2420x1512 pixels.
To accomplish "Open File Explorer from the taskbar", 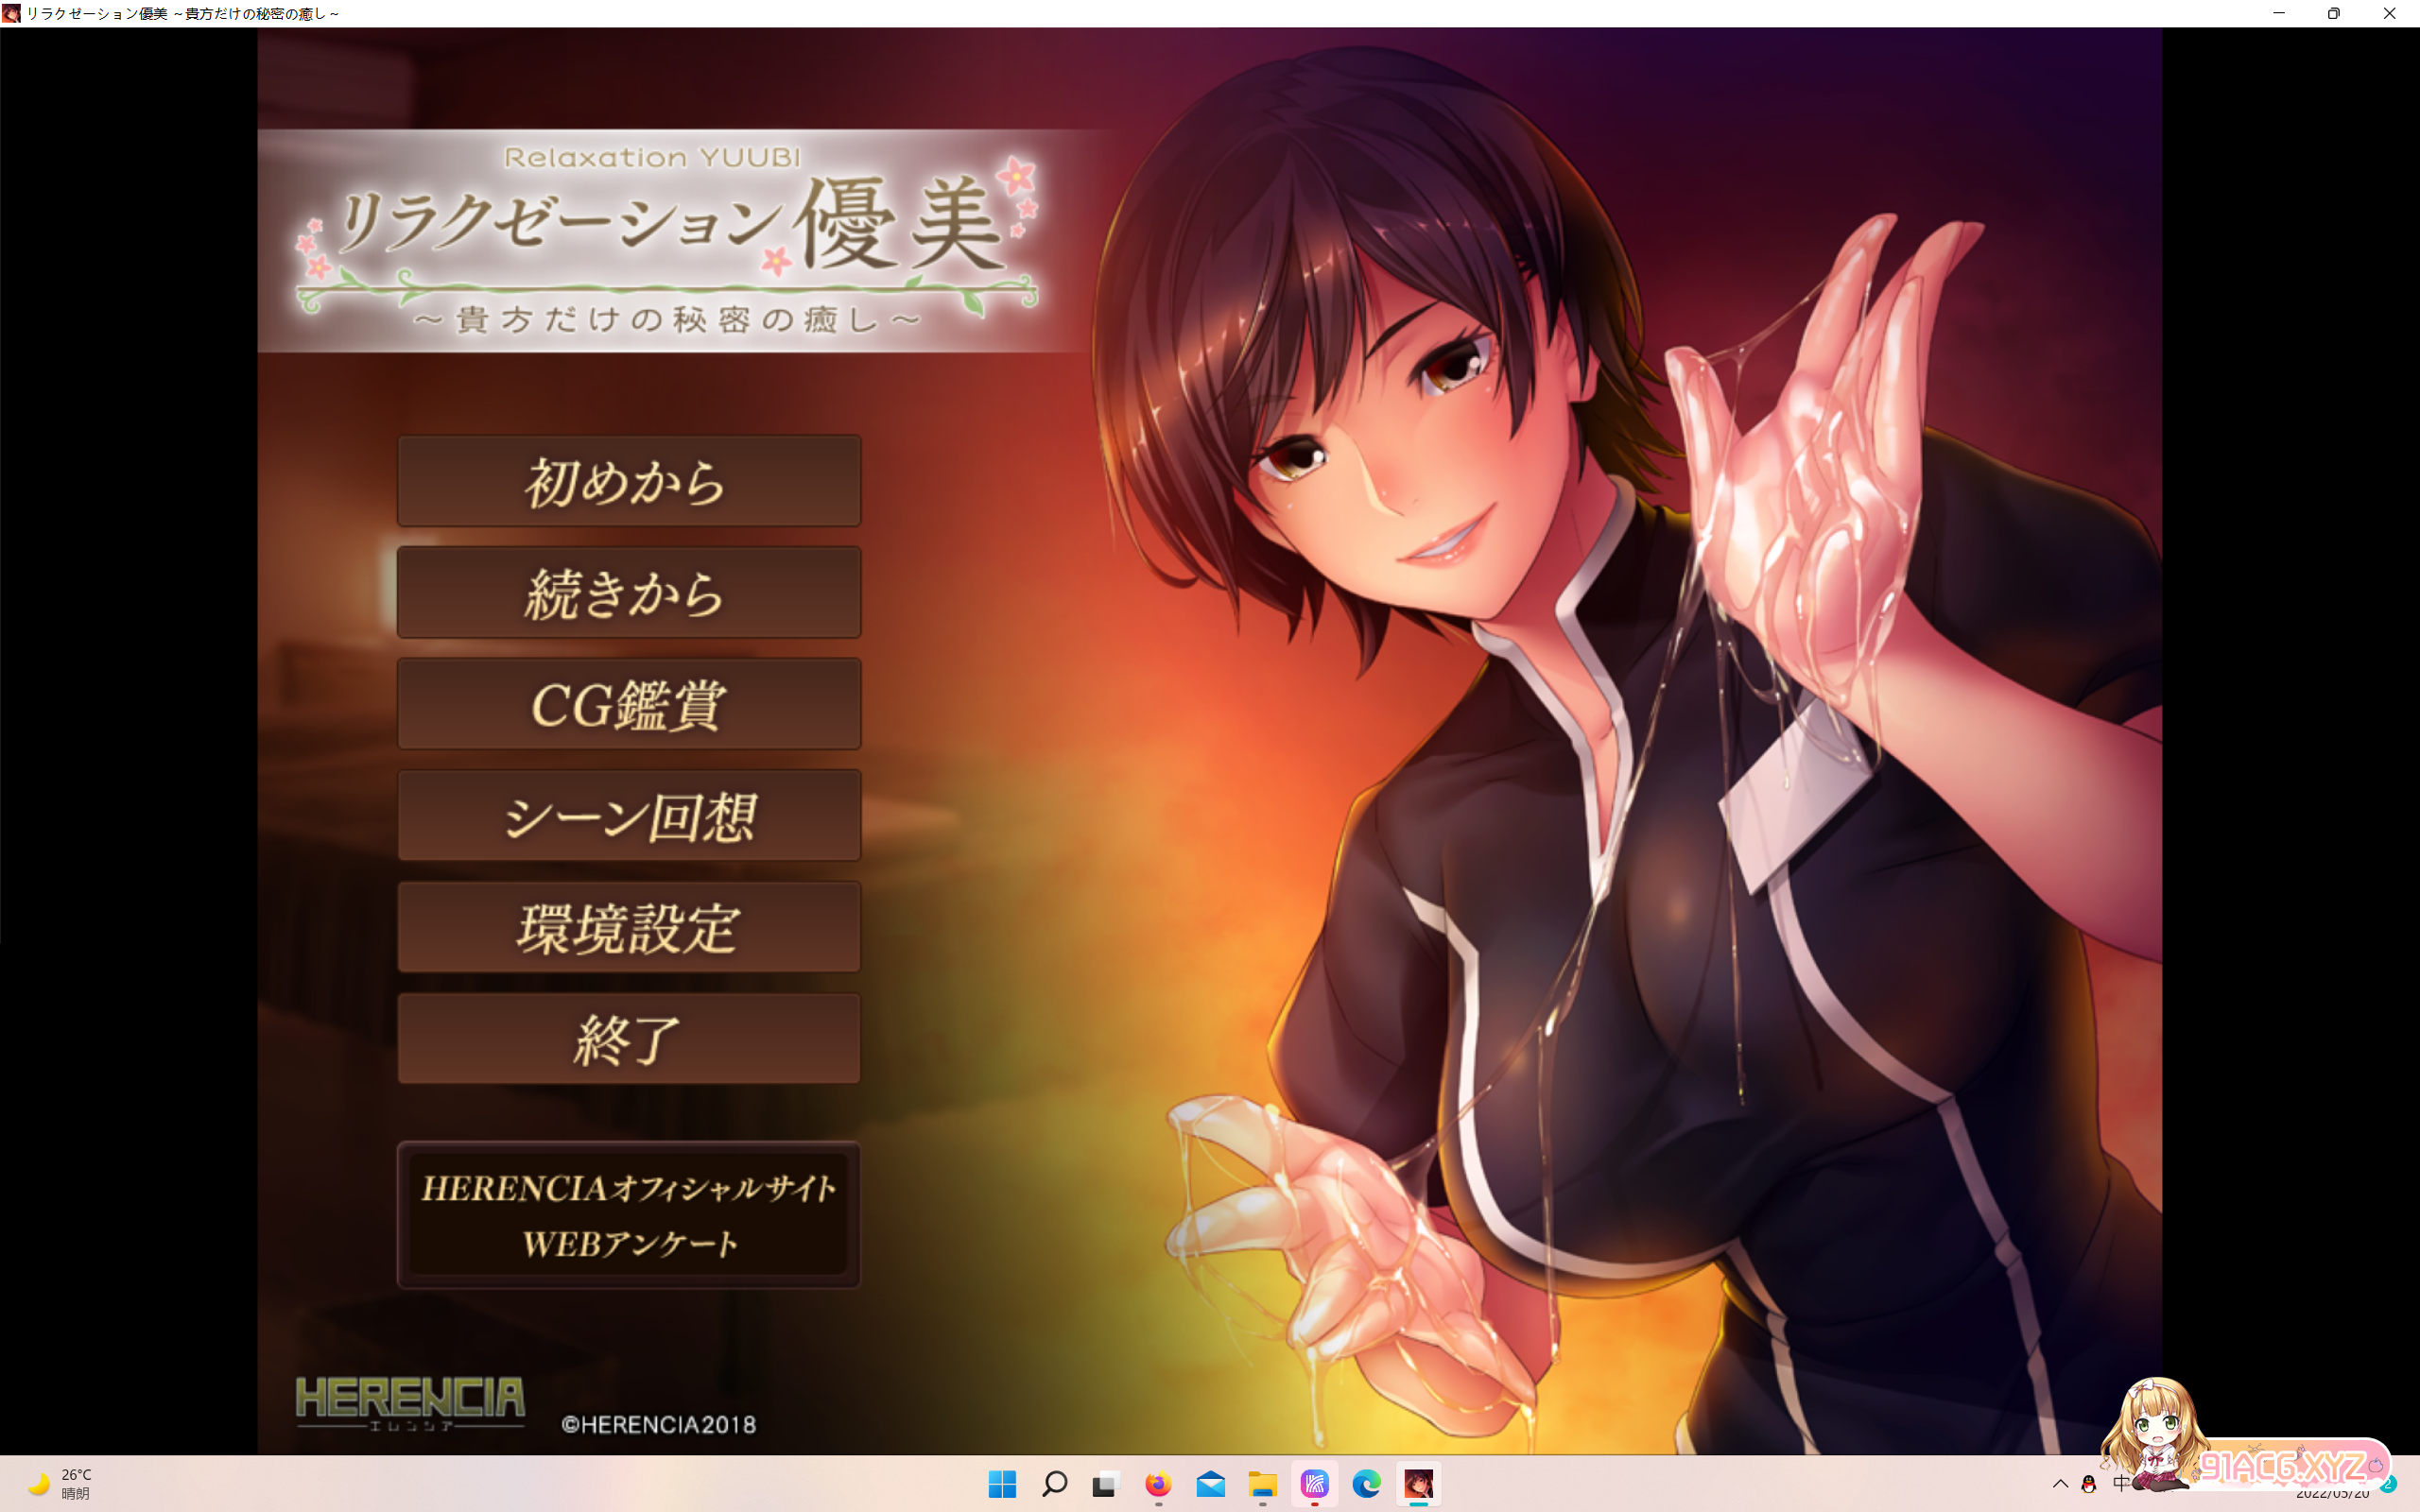I will (1262, 1484).
